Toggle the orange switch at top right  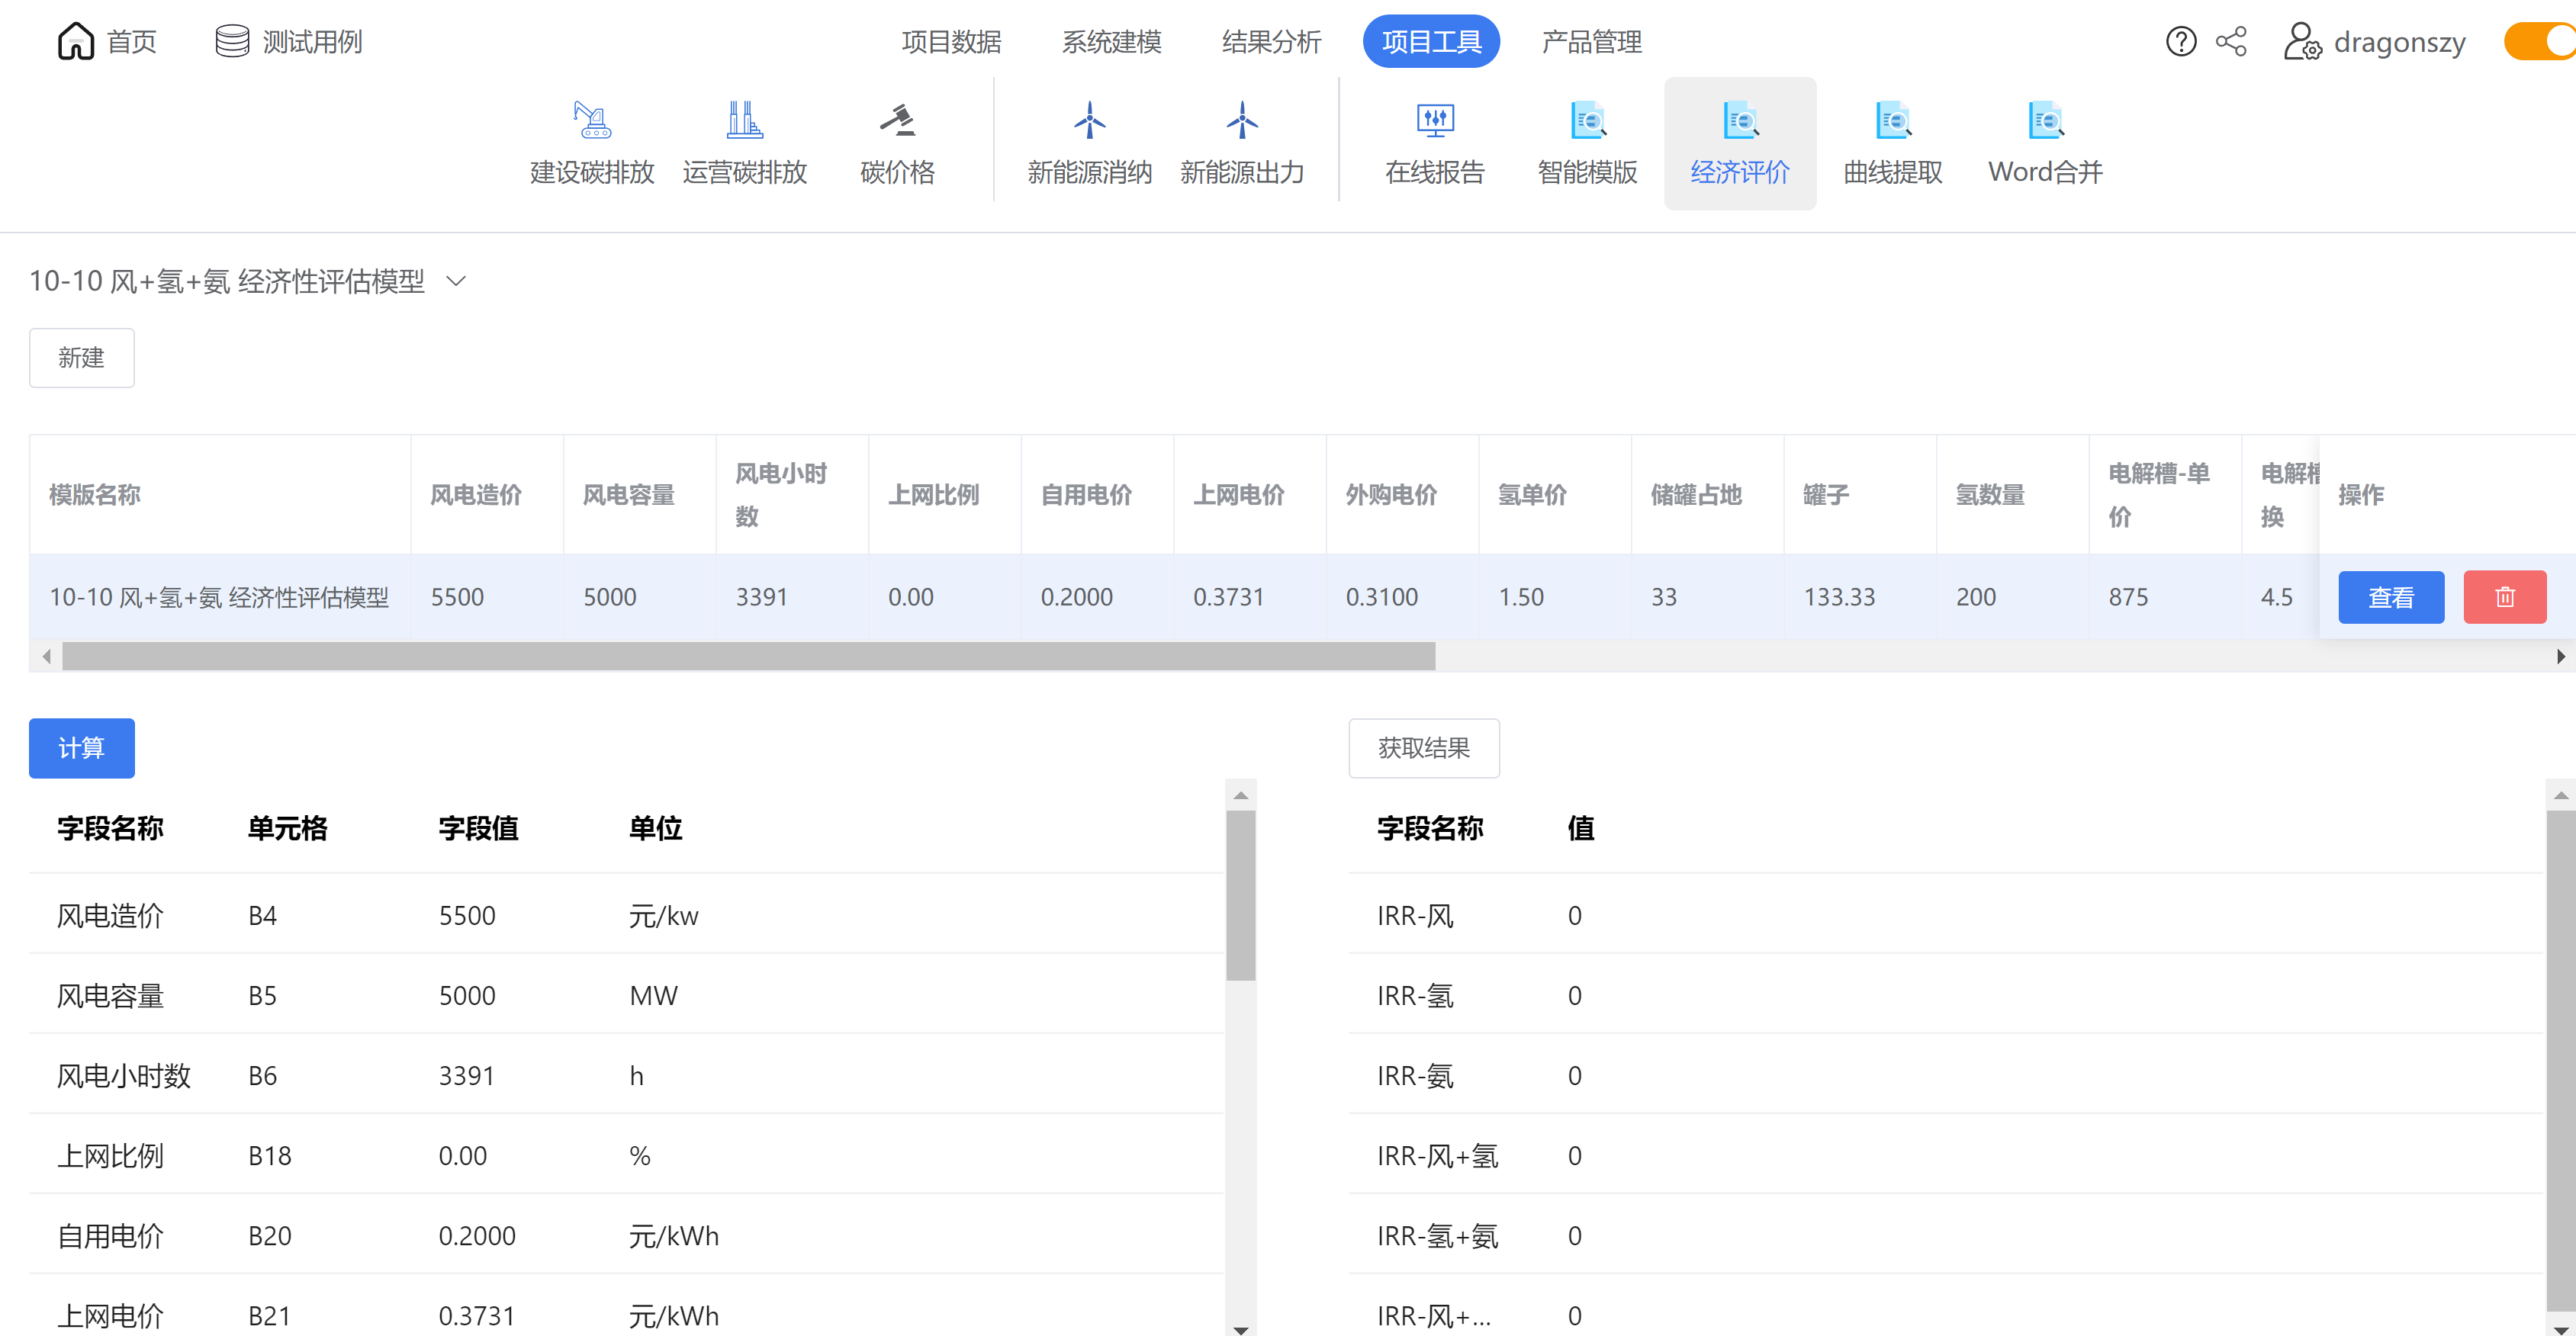coord(2541,42)
